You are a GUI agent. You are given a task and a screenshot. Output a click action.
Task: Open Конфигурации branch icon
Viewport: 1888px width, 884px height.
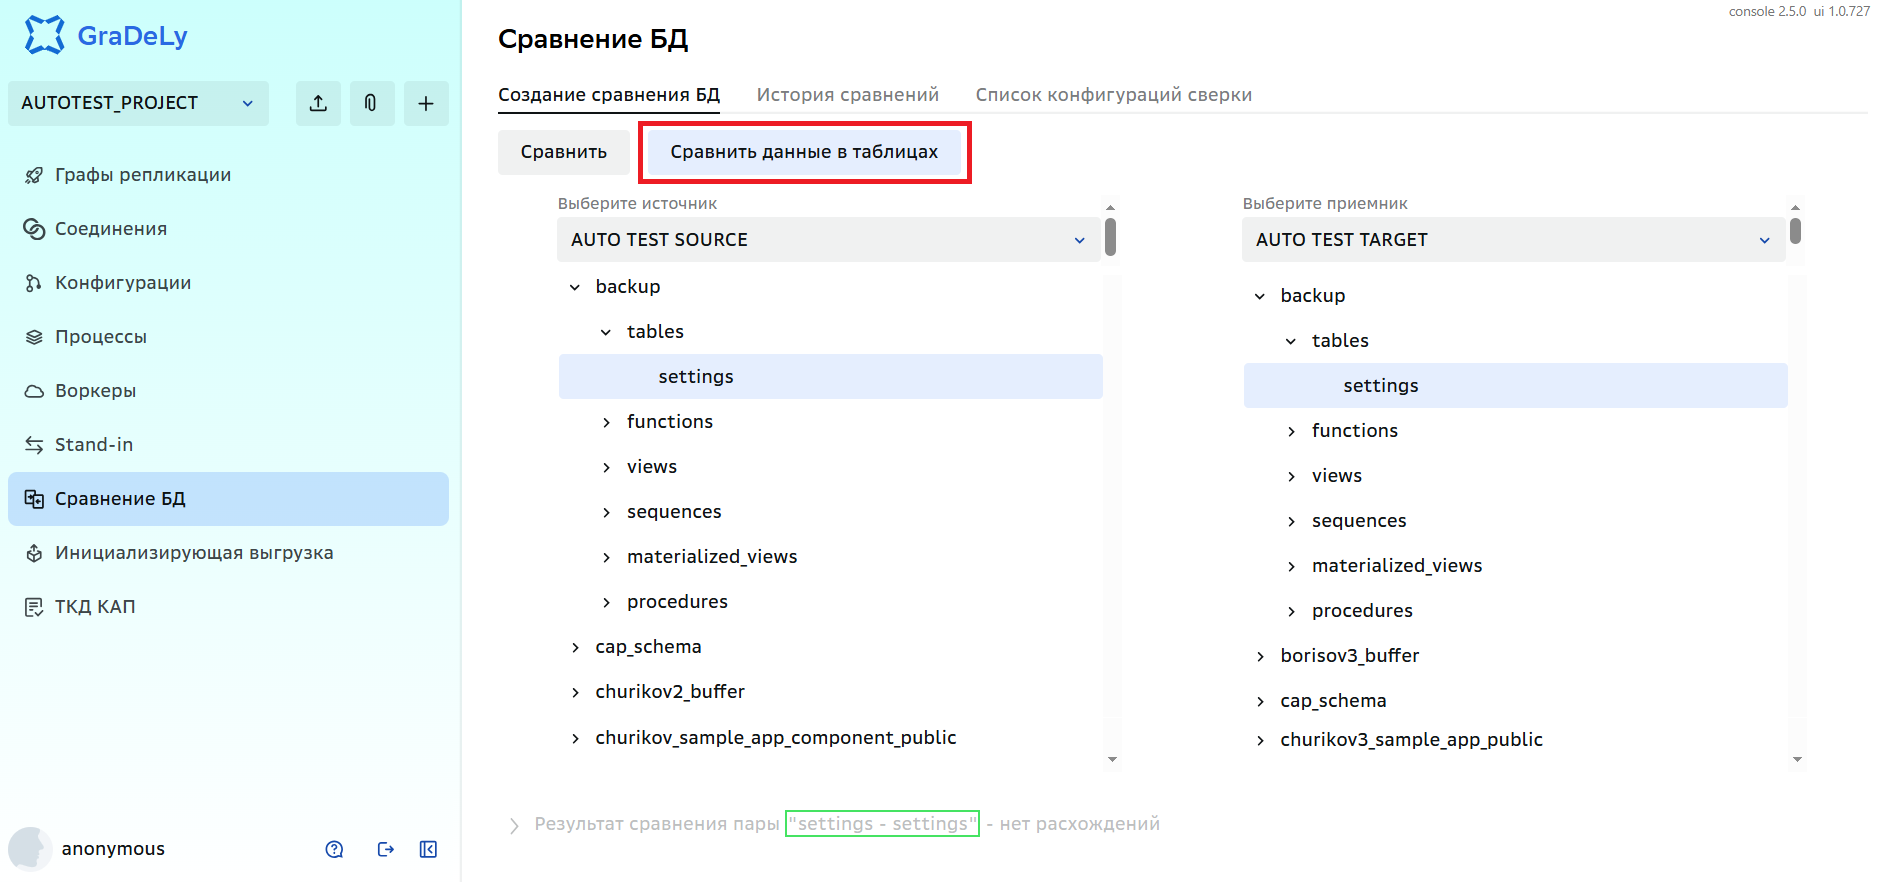[34, 283]
